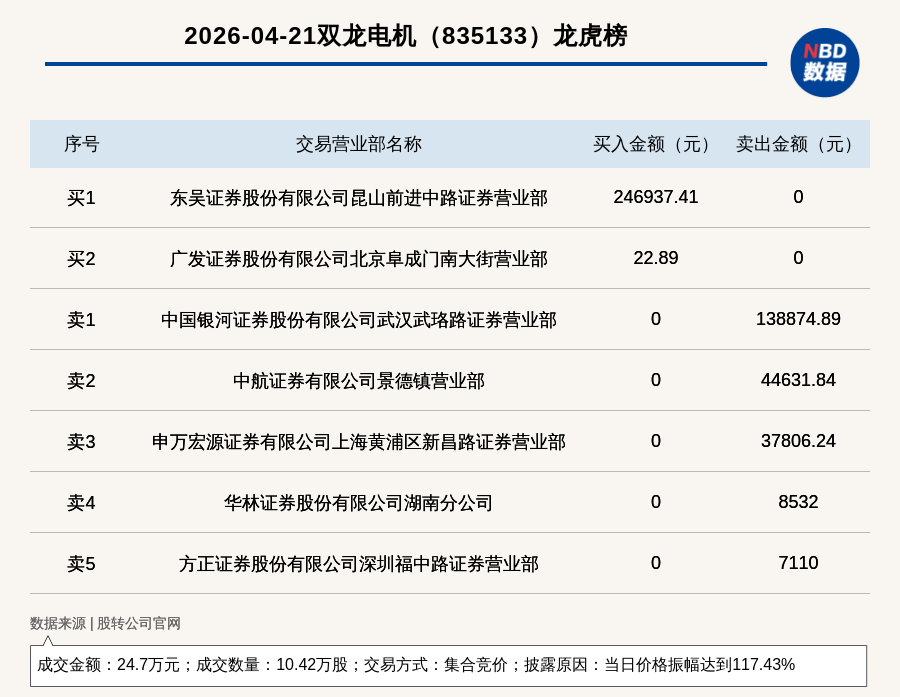Viewport: 900px width, 697px height.
Task: Click the 成交金额 summary note box
Action: (x=448, y=665)
